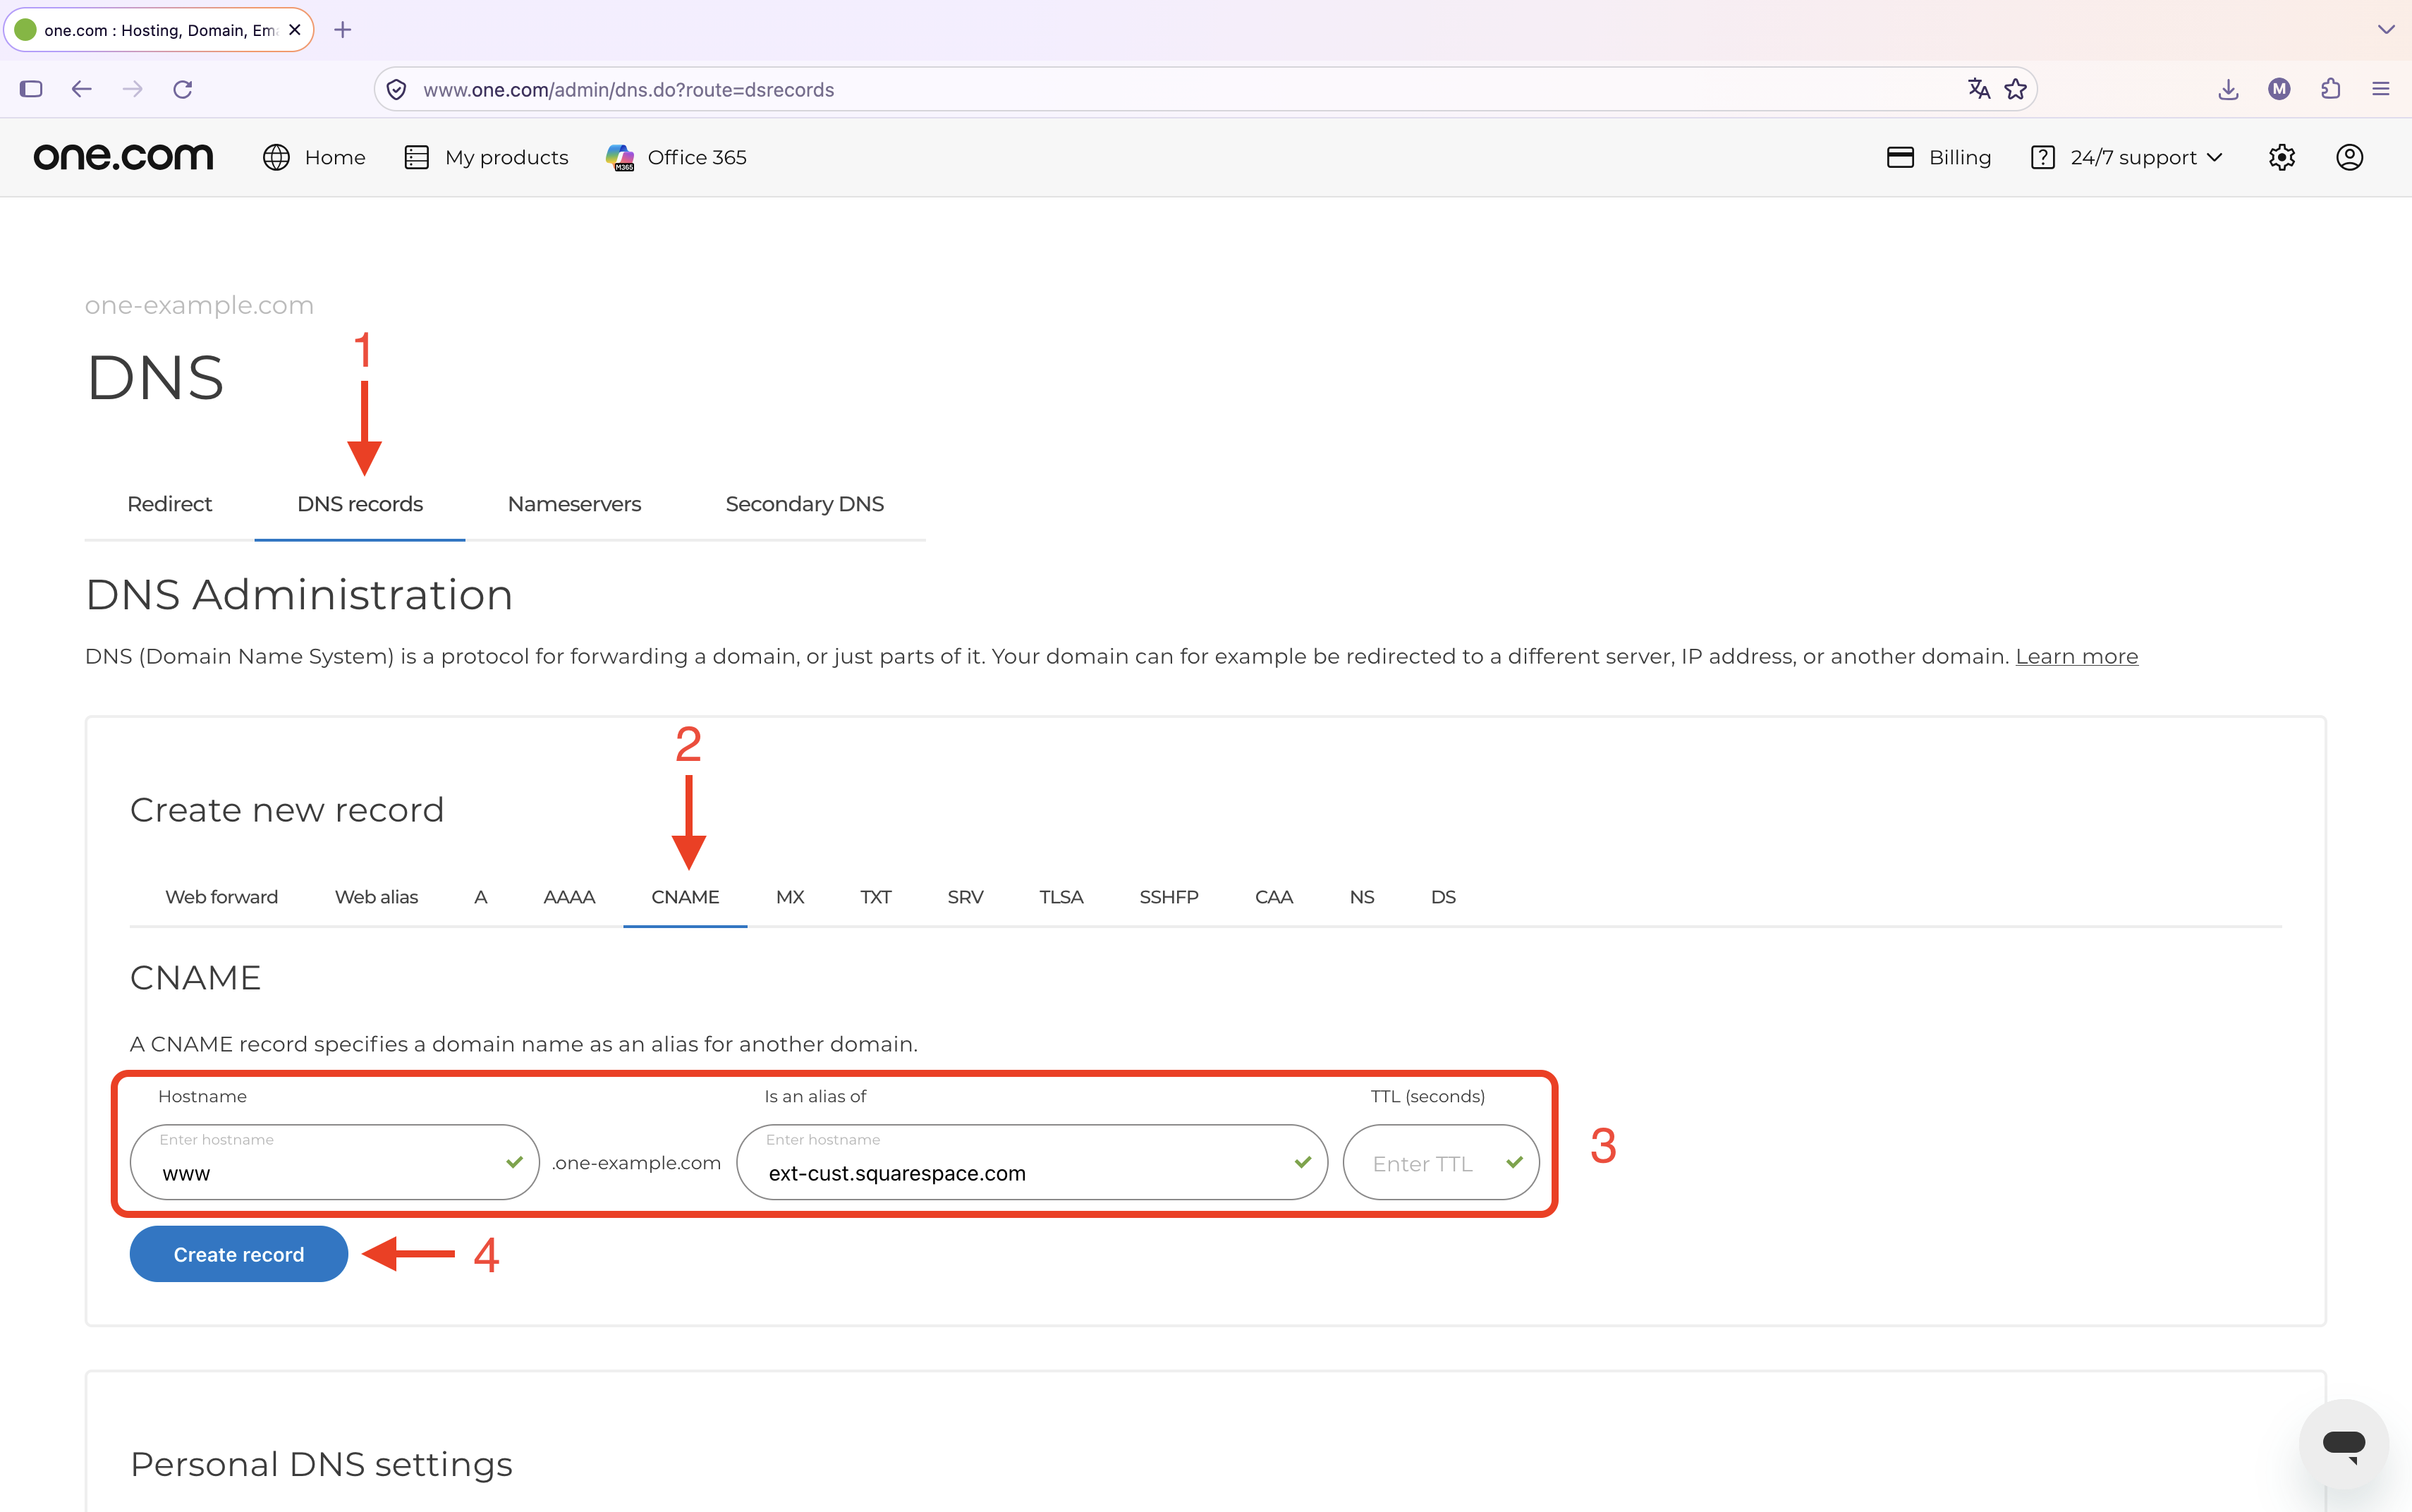Click the alias field with ext-cust.squarespace.com
Viewport: 2412px width, 1512px height.
[1032, 1162]
